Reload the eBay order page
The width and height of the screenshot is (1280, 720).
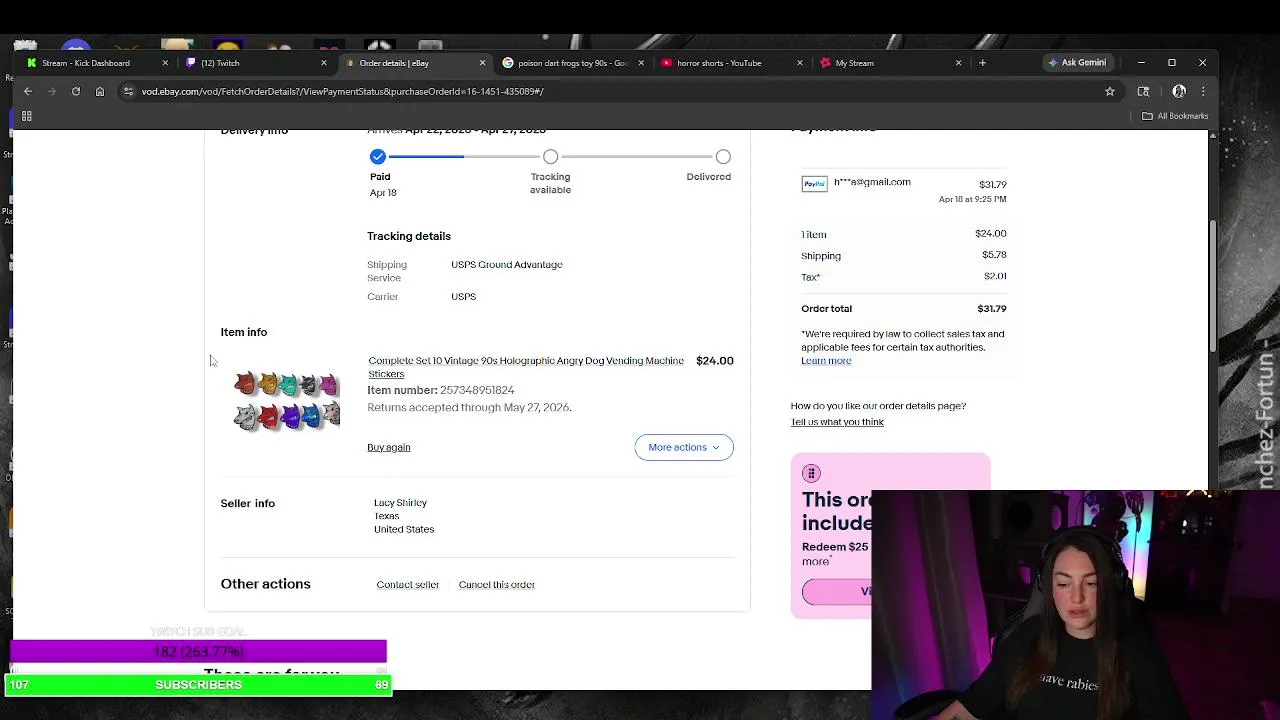click(76, 91)
